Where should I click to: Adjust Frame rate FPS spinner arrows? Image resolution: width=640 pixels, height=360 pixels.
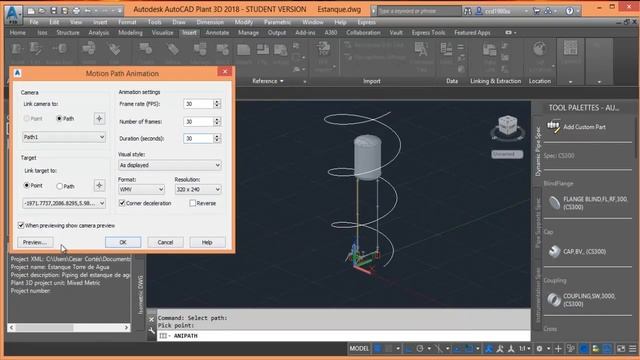coord(217,104)
